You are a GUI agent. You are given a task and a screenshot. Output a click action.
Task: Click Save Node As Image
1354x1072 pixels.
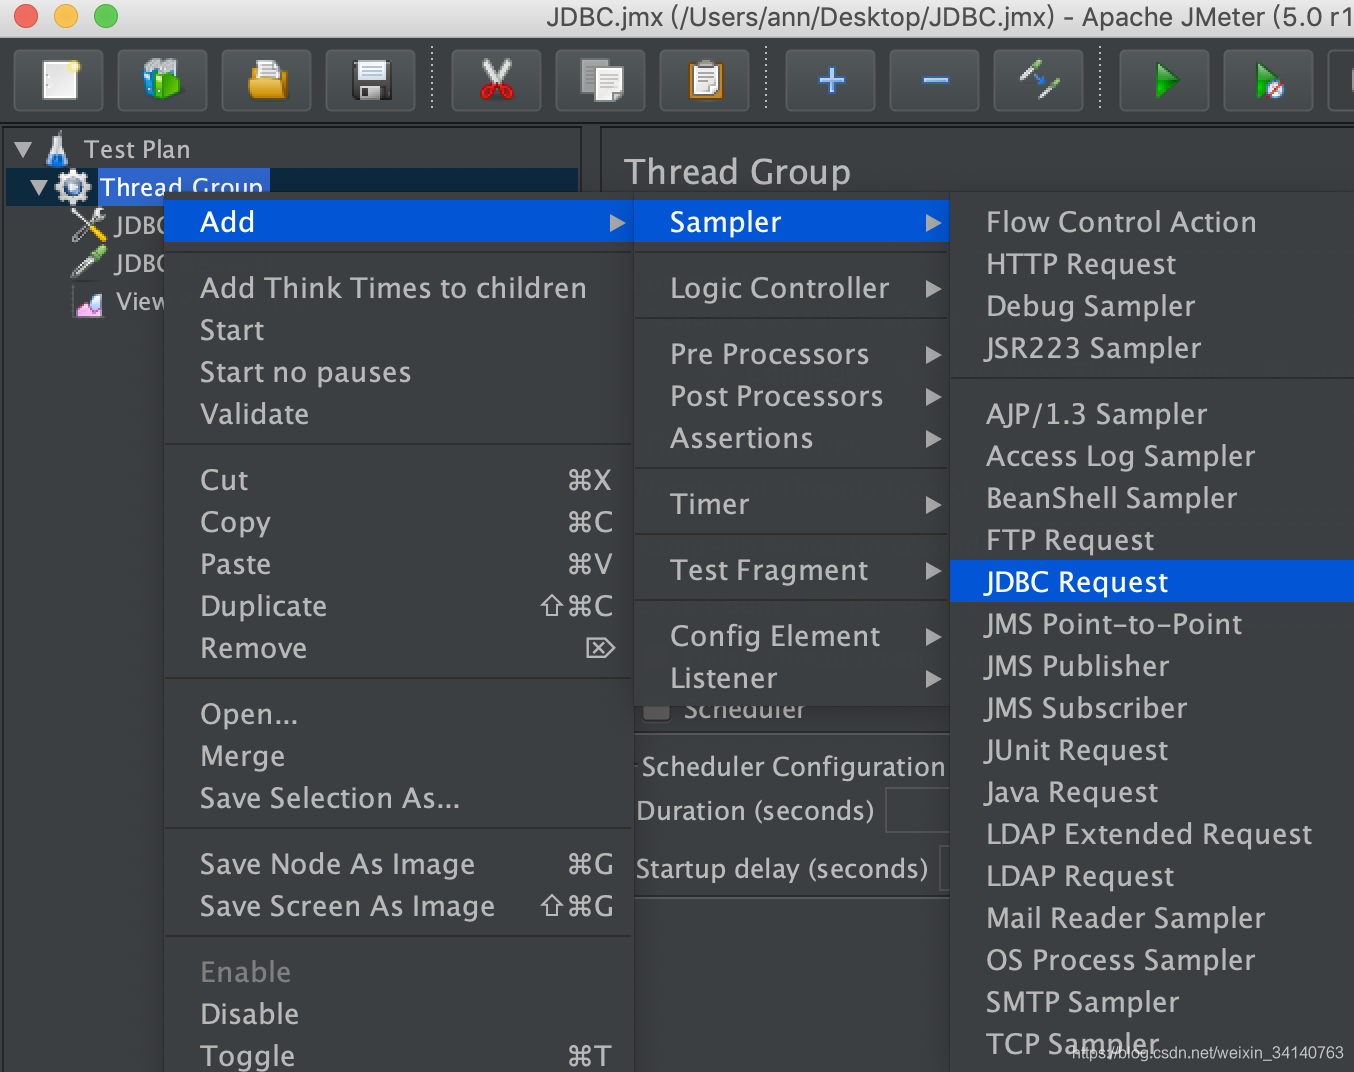click(x=398, y=864)
